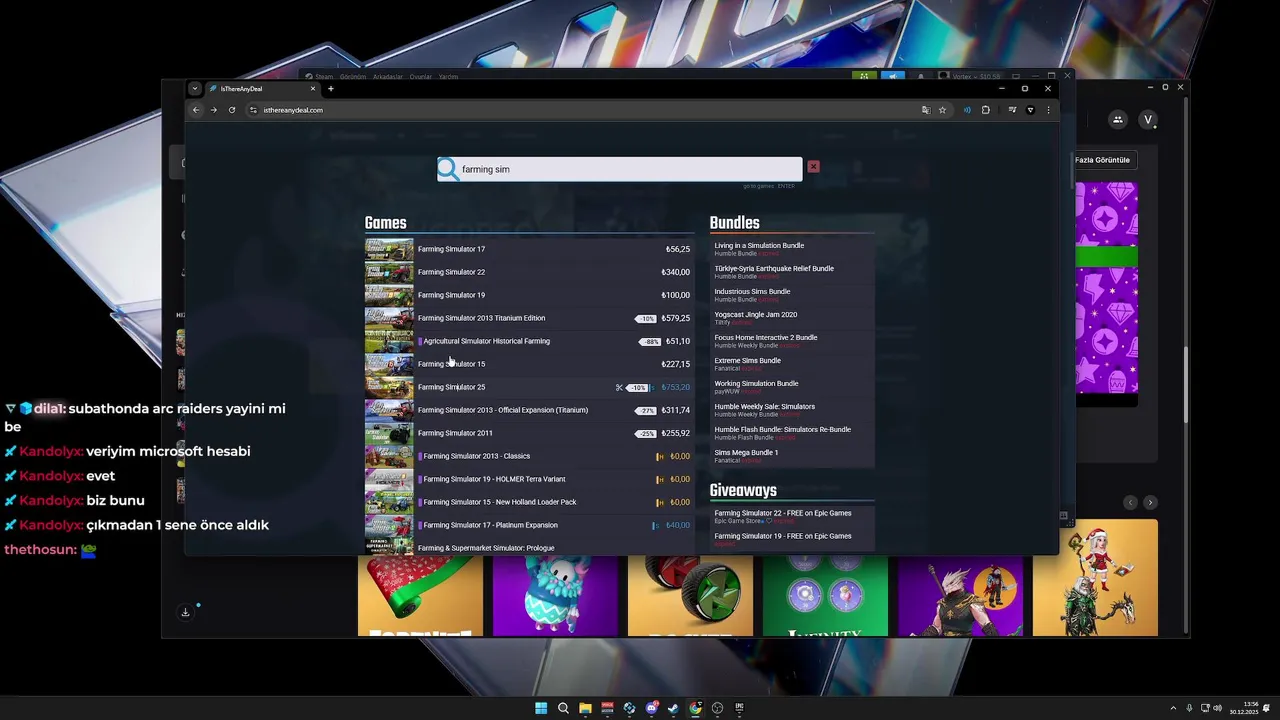Click the previous carousel arrow in the Epic window
The image size is (1280, 720).
(x=1130, y=502)
